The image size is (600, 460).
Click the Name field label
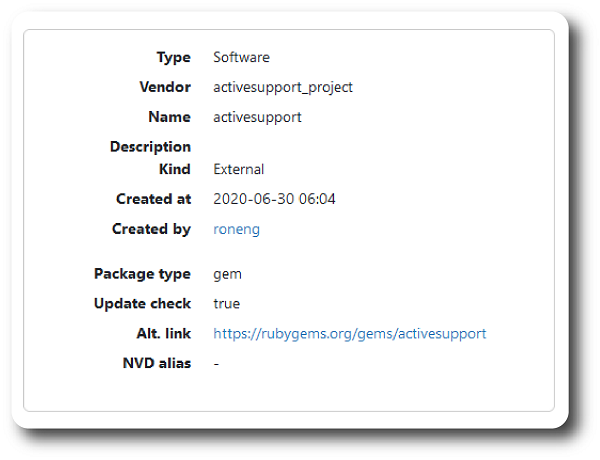pyautogui.click(x=169, y=117)
